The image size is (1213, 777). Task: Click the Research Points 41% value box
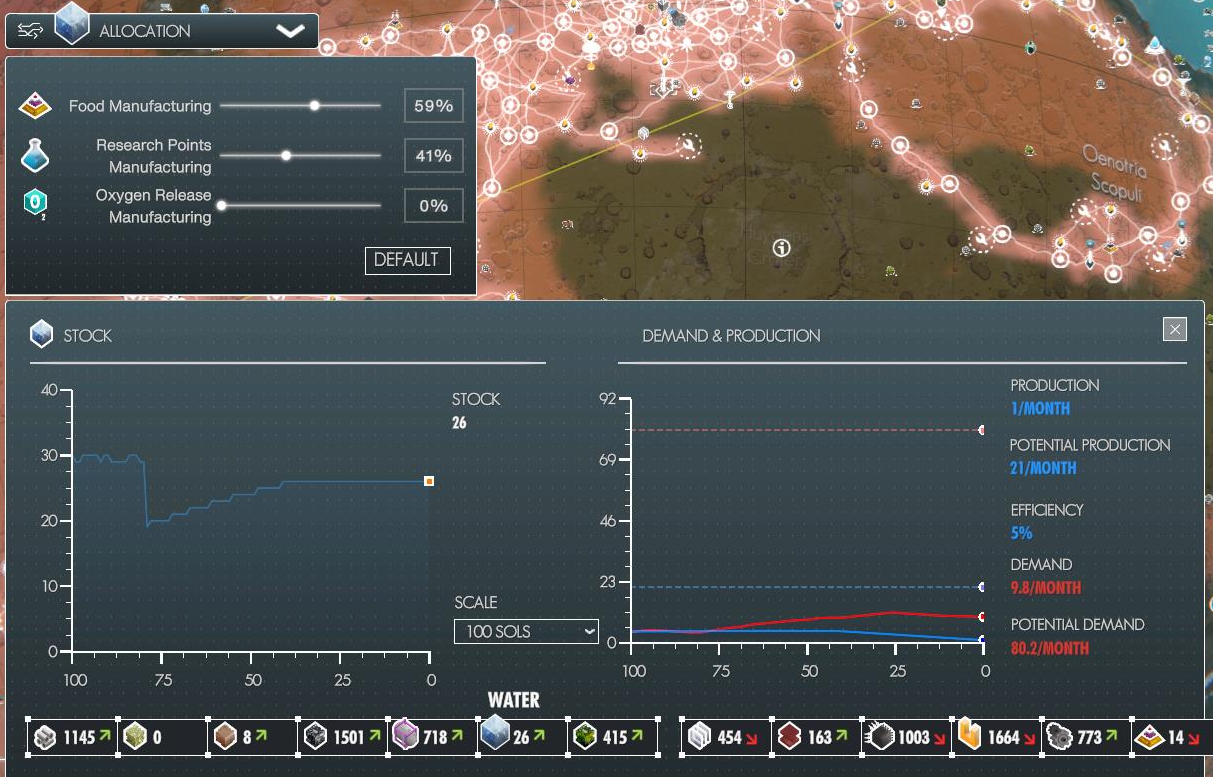pyautogui.click(x=433, y=156)
